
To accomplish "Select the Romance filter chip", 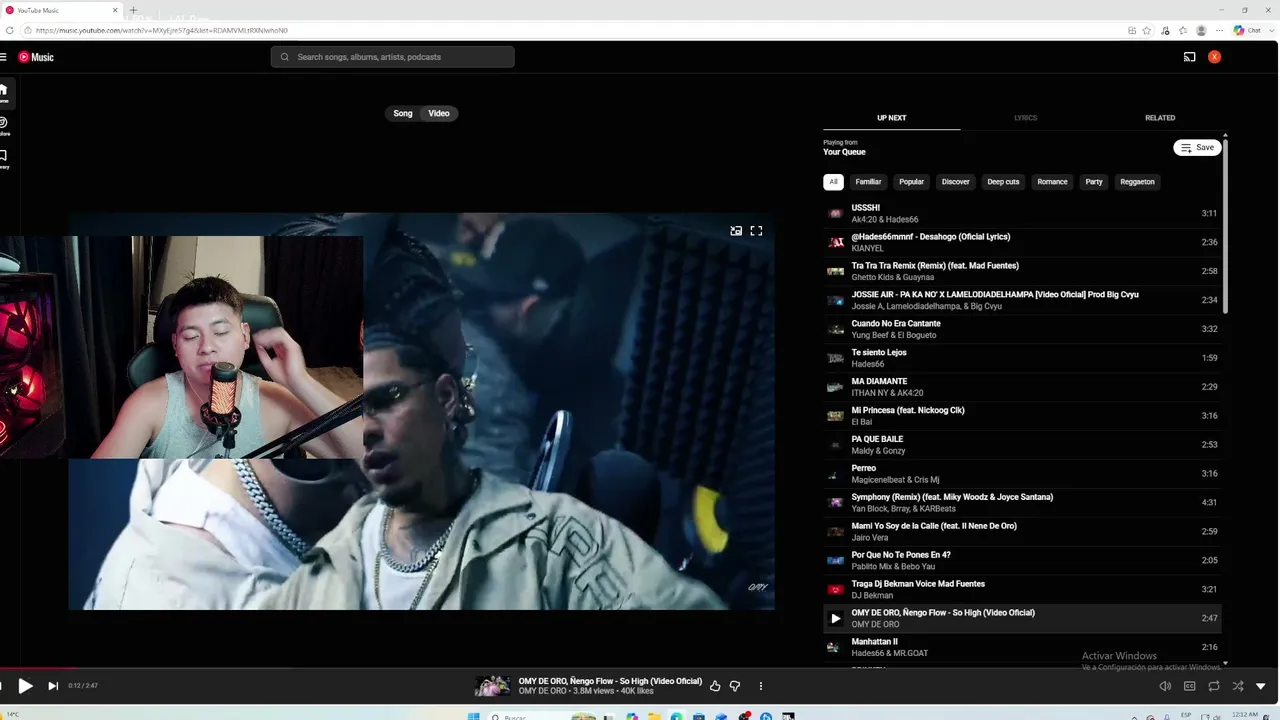I will [x=1052, y=182].
